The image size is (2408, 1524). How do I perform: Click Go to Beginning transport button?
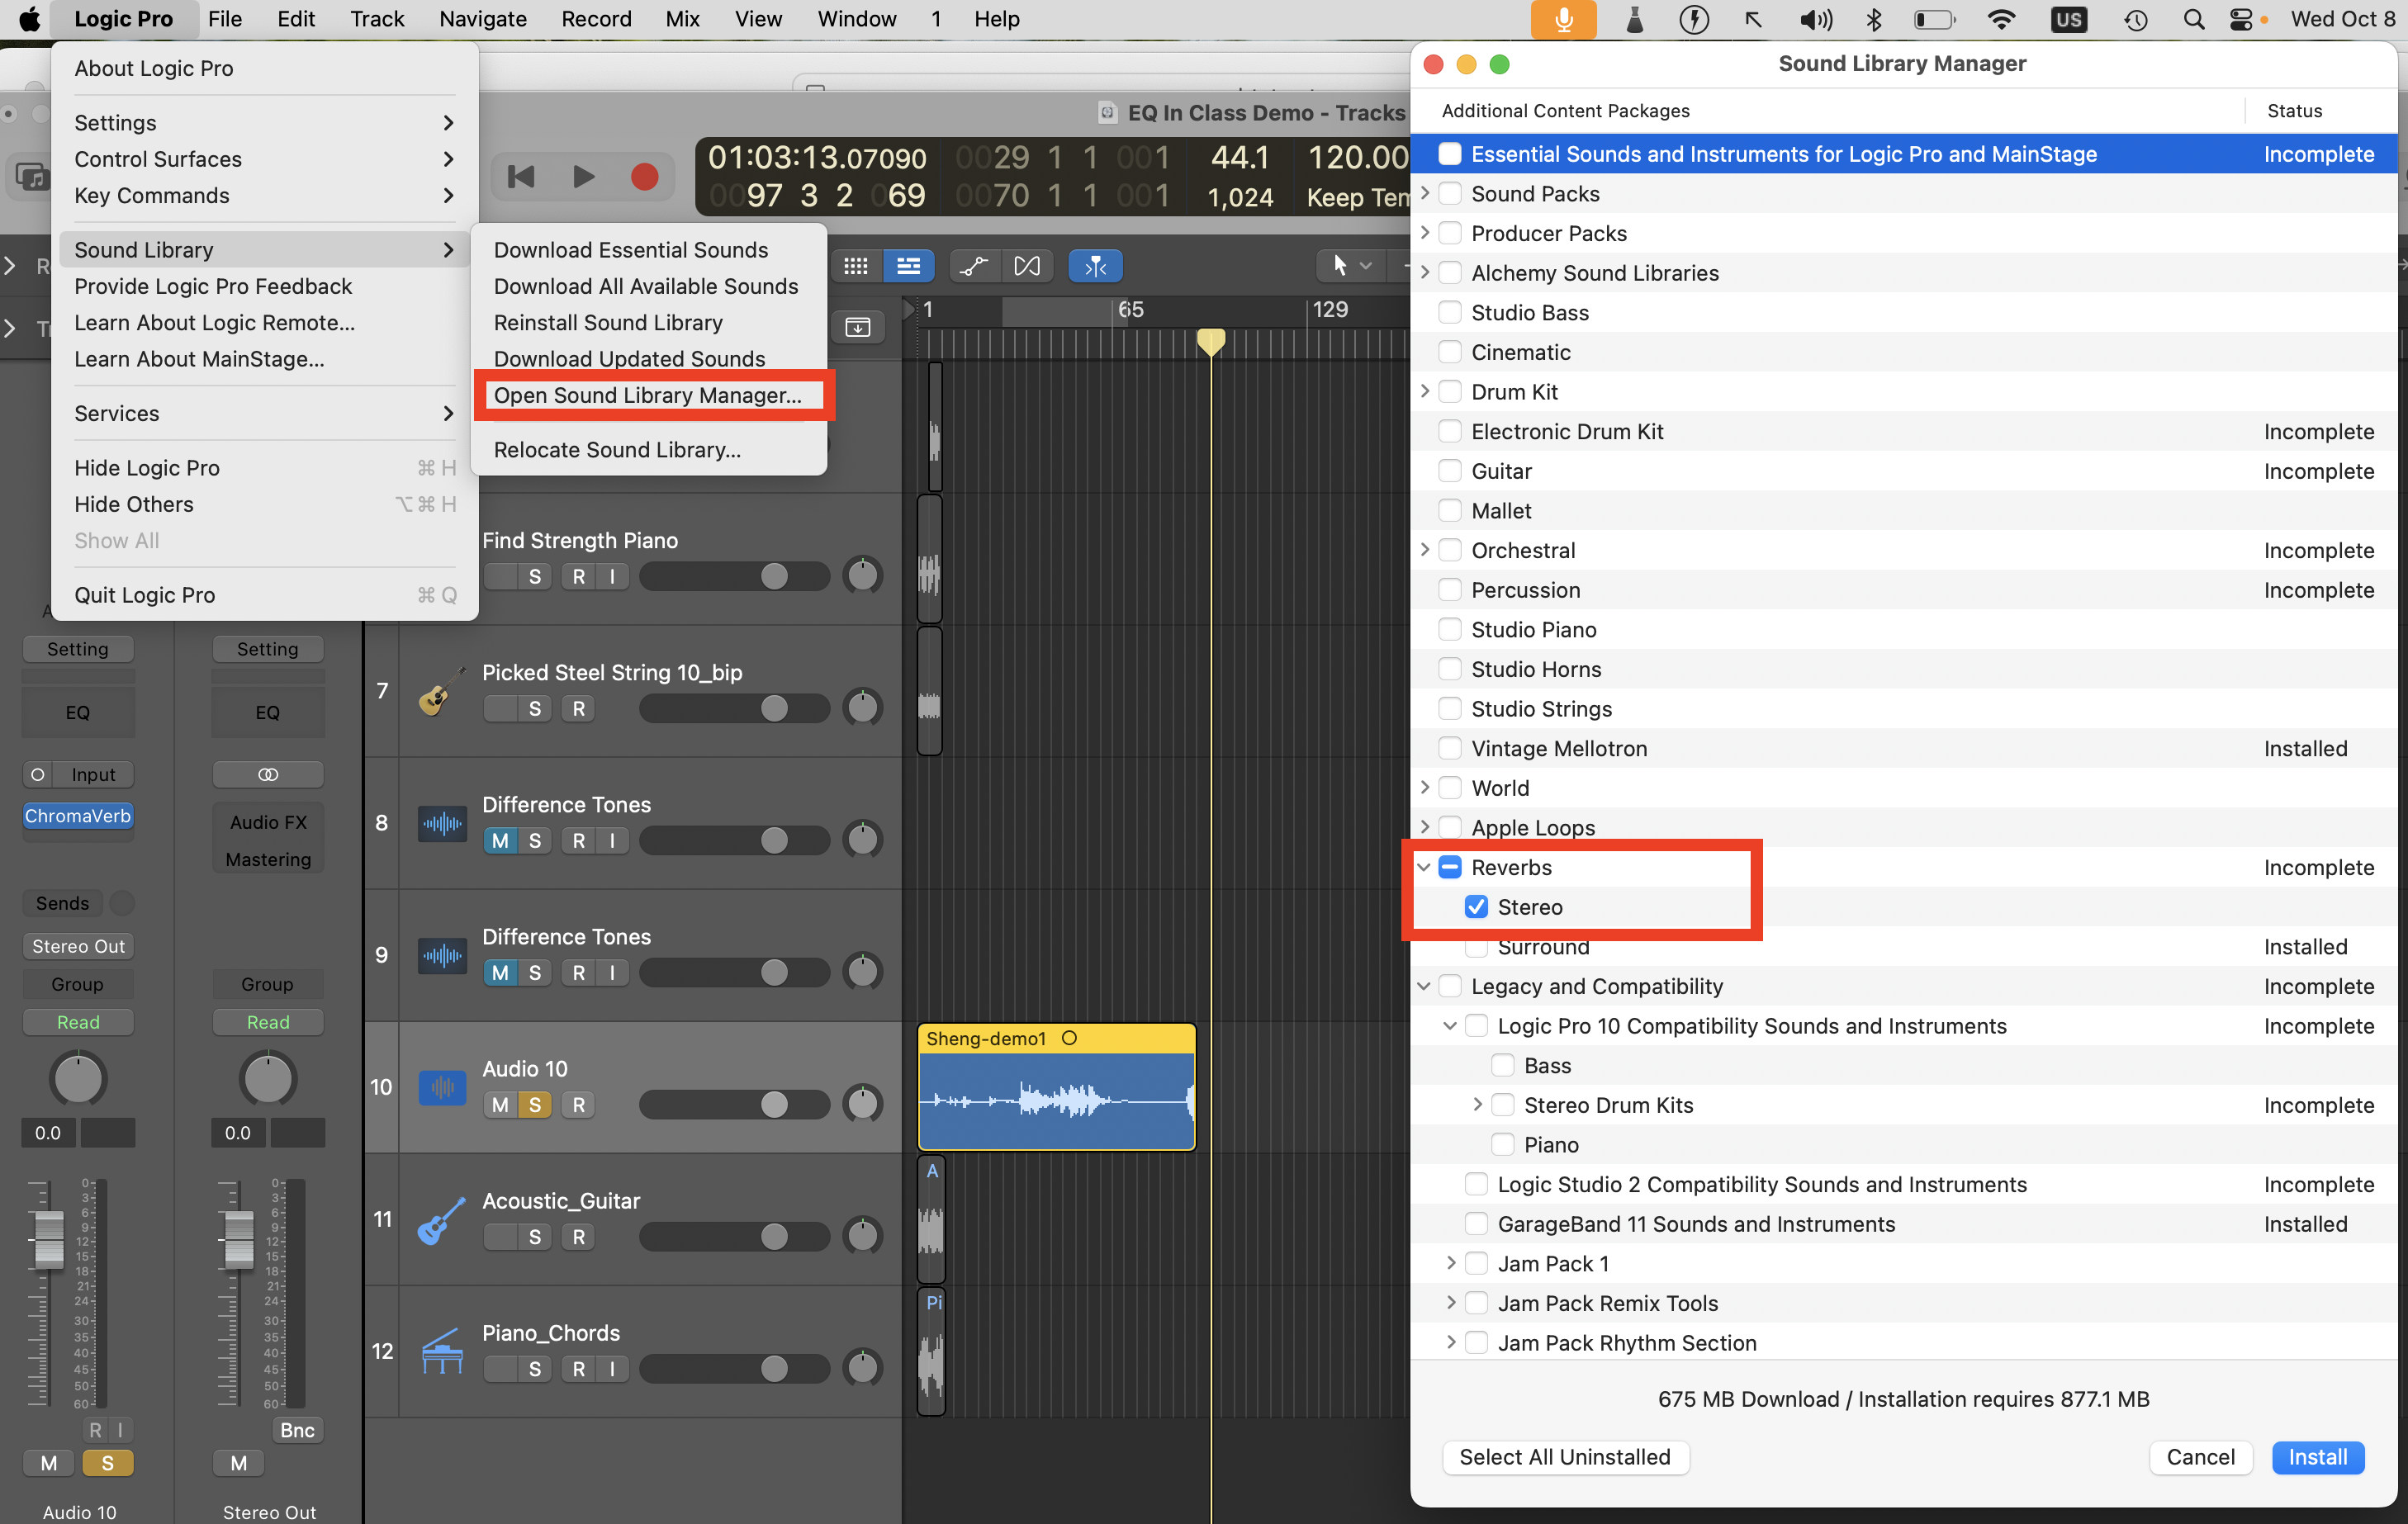(x=521, y=177)
